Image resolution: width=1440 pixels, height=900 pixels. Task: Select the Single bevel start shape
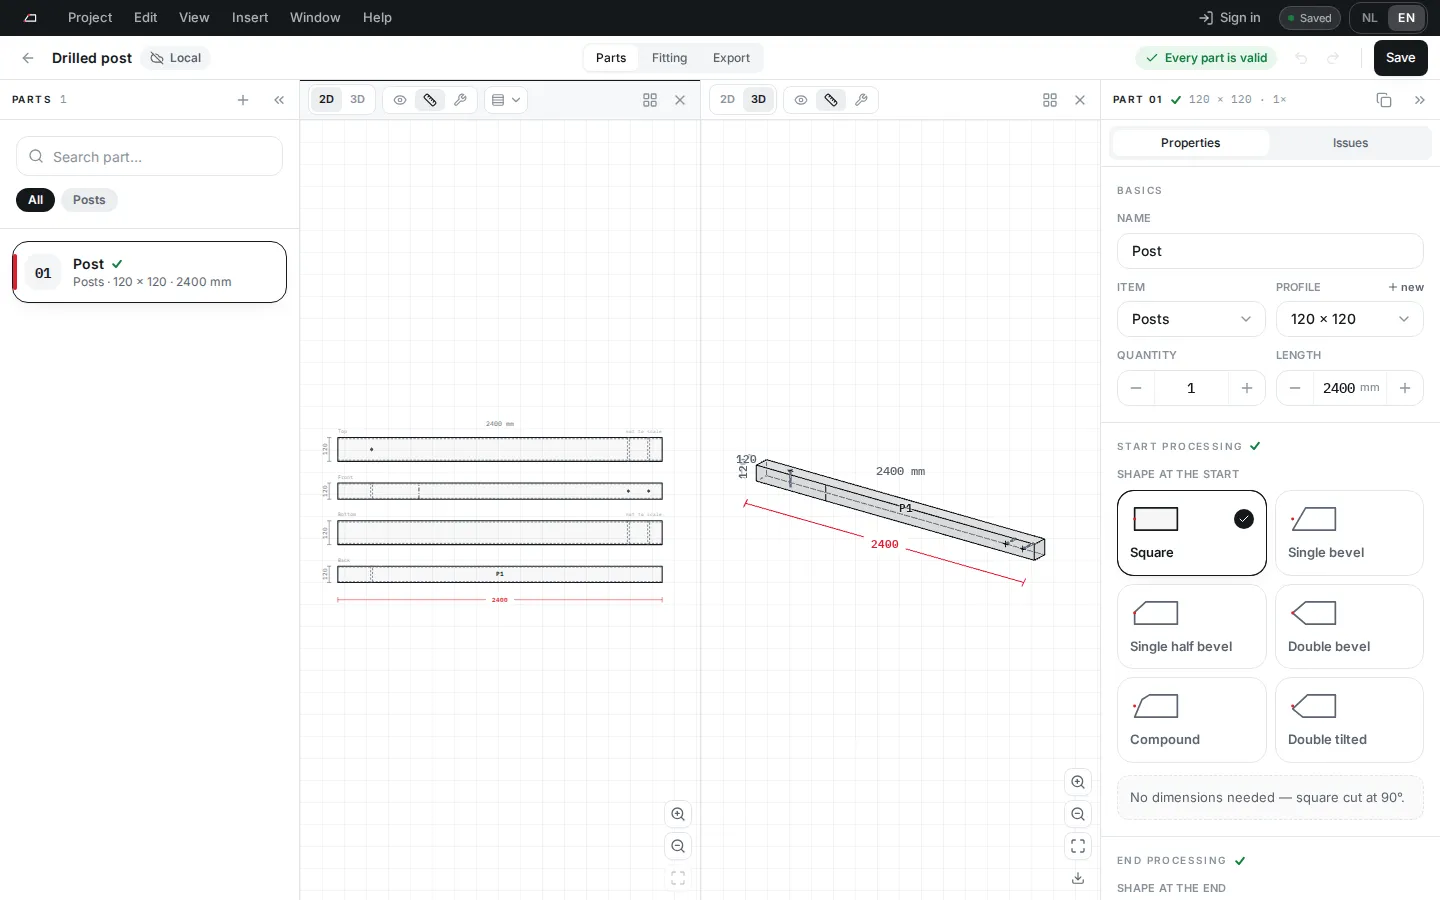click(1349, 533)
